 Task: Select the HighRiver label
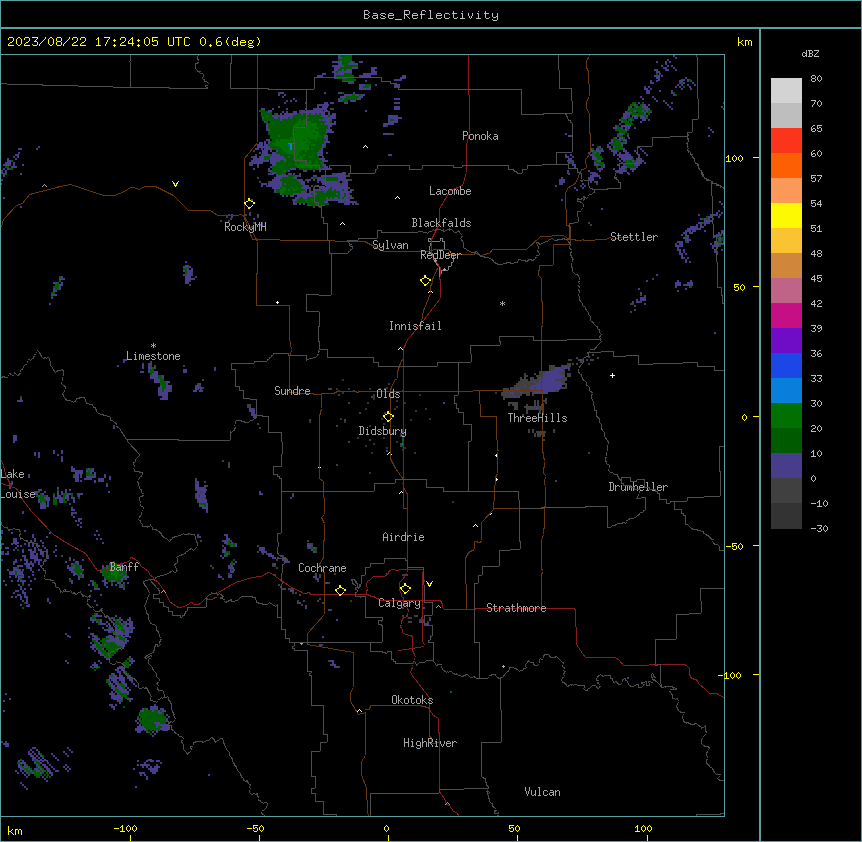pyautogui.click(x=430, y=743)
